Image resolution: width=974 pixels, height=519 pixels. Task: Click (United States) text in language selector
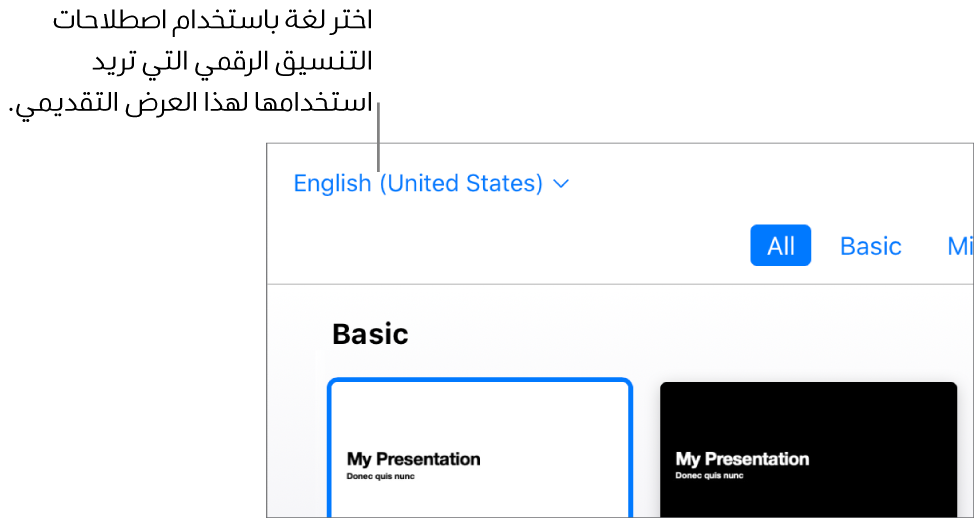(461, 184)
